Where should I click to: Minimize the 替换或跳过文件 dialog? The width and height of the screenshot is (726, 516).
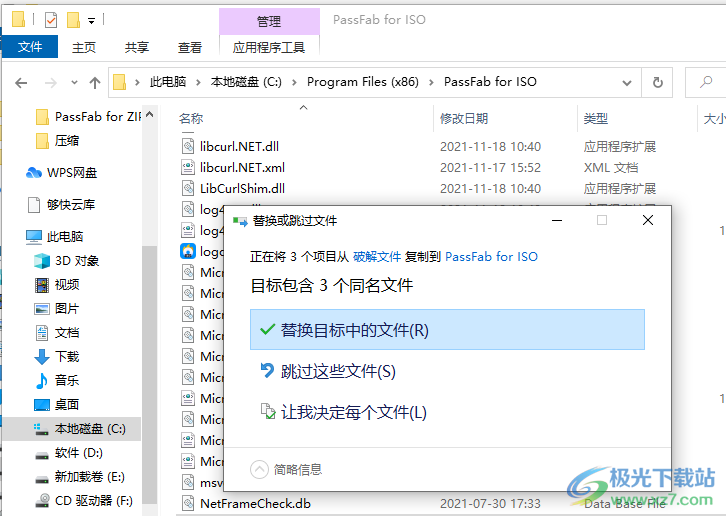pos(557,220)
